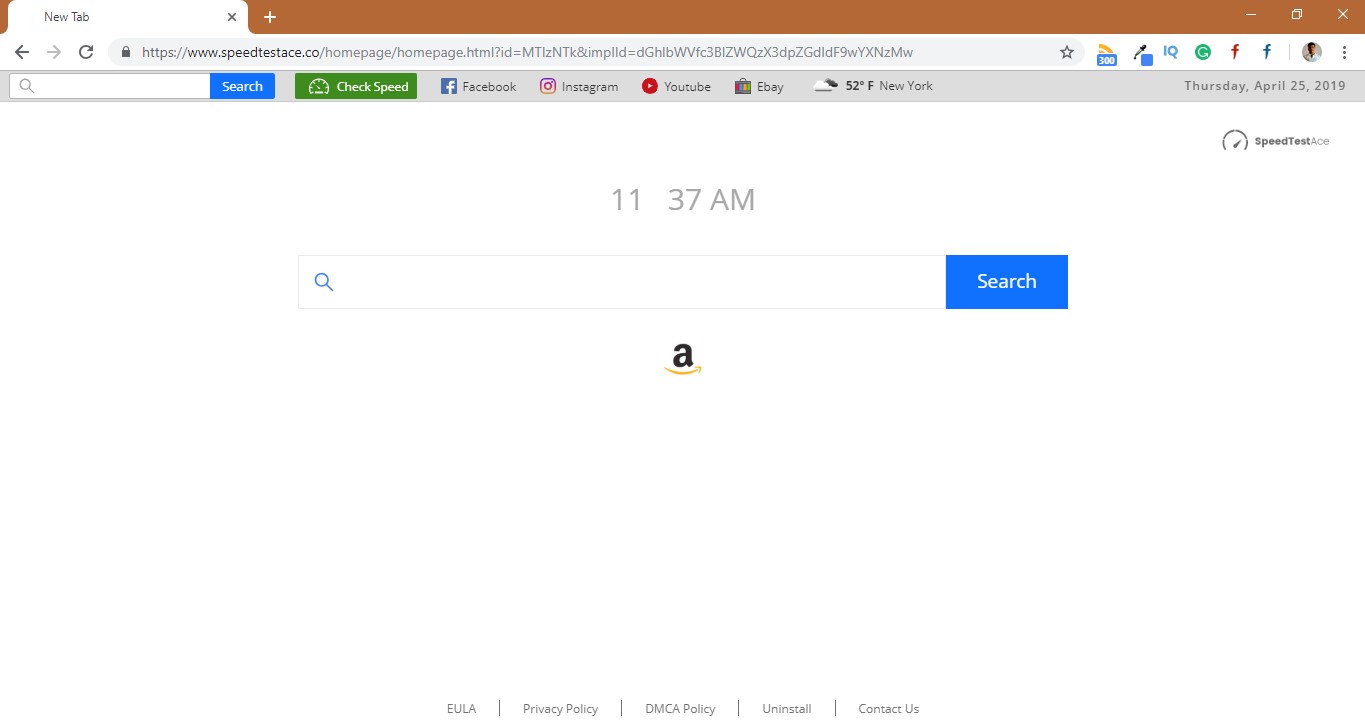Bookmark the page with the star icon

pyautogui.click(x=1066, y=51)
